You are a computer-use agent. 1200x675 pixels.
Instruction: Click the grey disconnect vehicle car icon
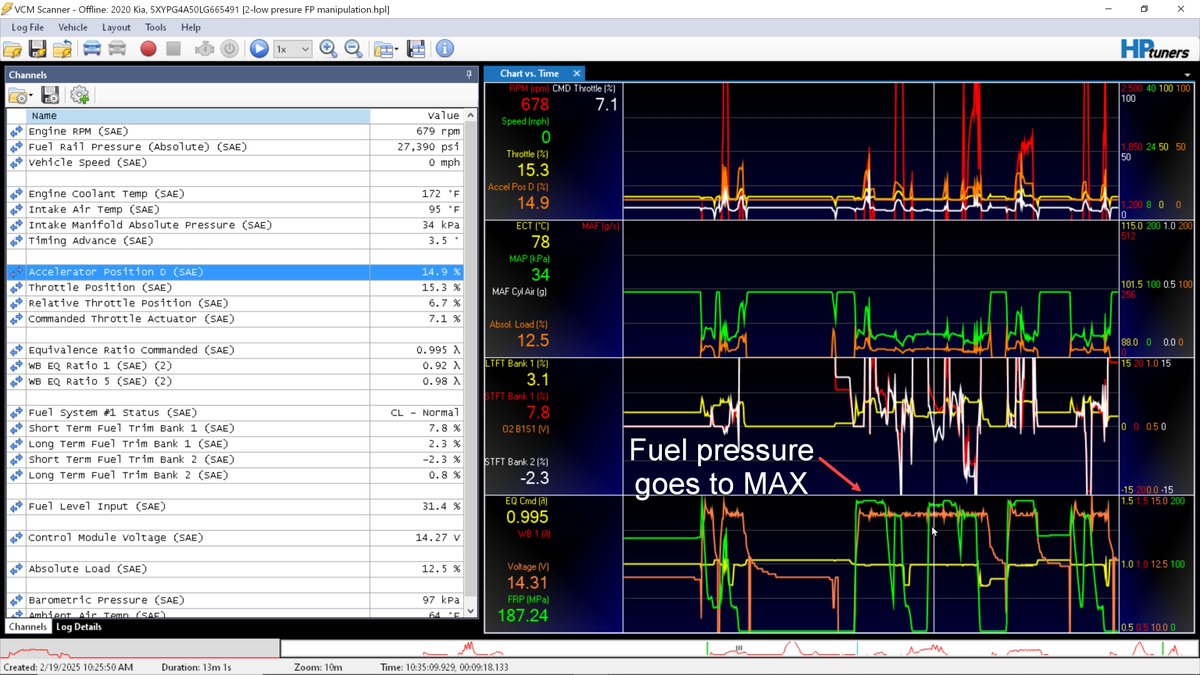coord(117,48)
